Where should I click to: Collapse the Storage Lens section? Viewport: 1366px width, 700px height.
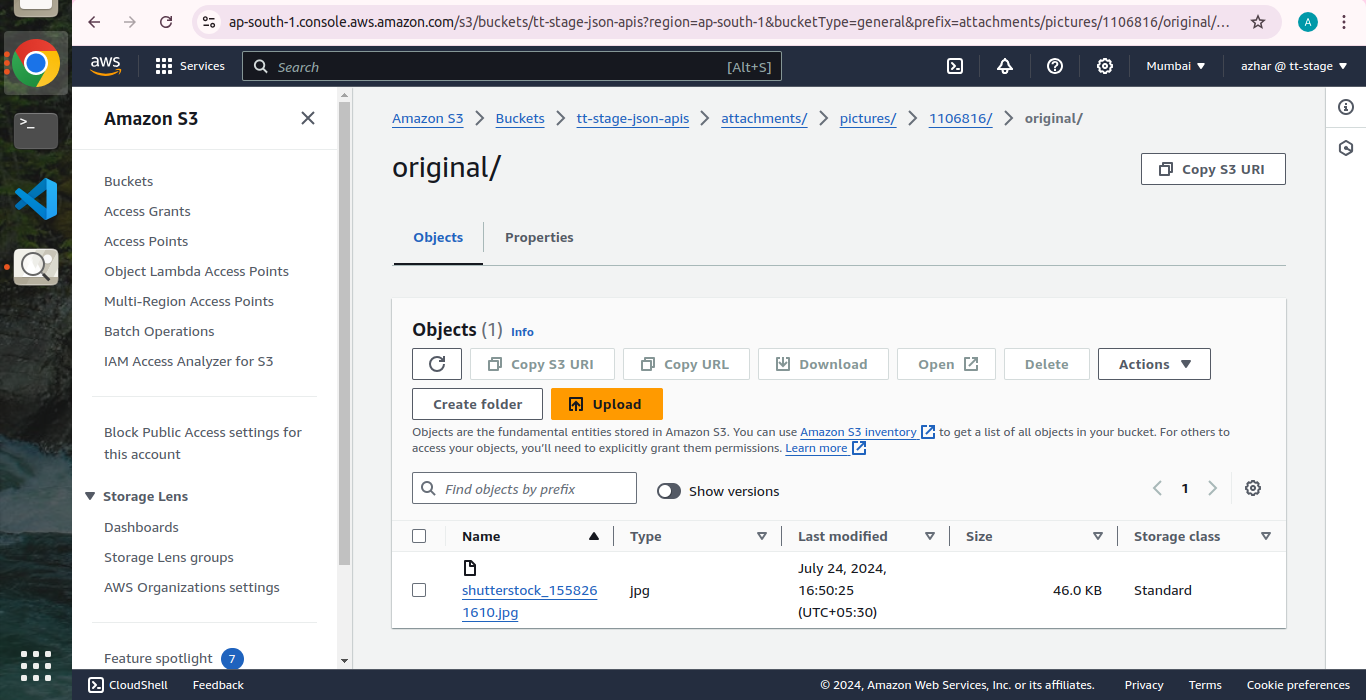tap(91, 496)
